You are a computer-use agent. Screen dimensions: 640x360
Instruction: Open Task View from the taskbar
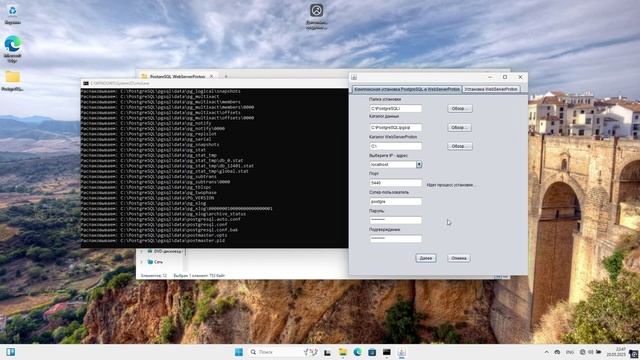(327, 352)
